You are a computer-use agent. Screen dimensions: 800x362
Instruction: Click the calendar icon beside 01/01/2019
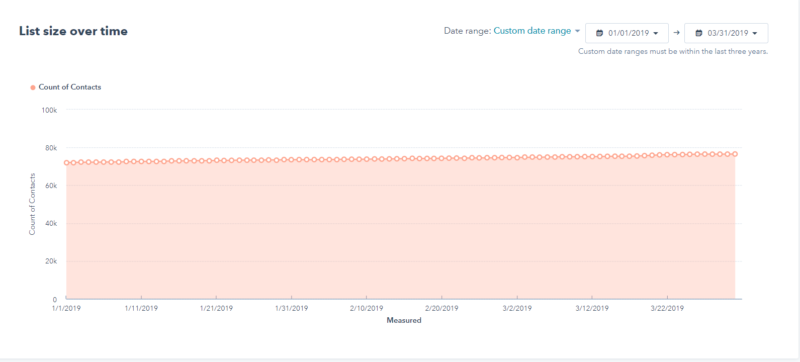coord(599,33)
